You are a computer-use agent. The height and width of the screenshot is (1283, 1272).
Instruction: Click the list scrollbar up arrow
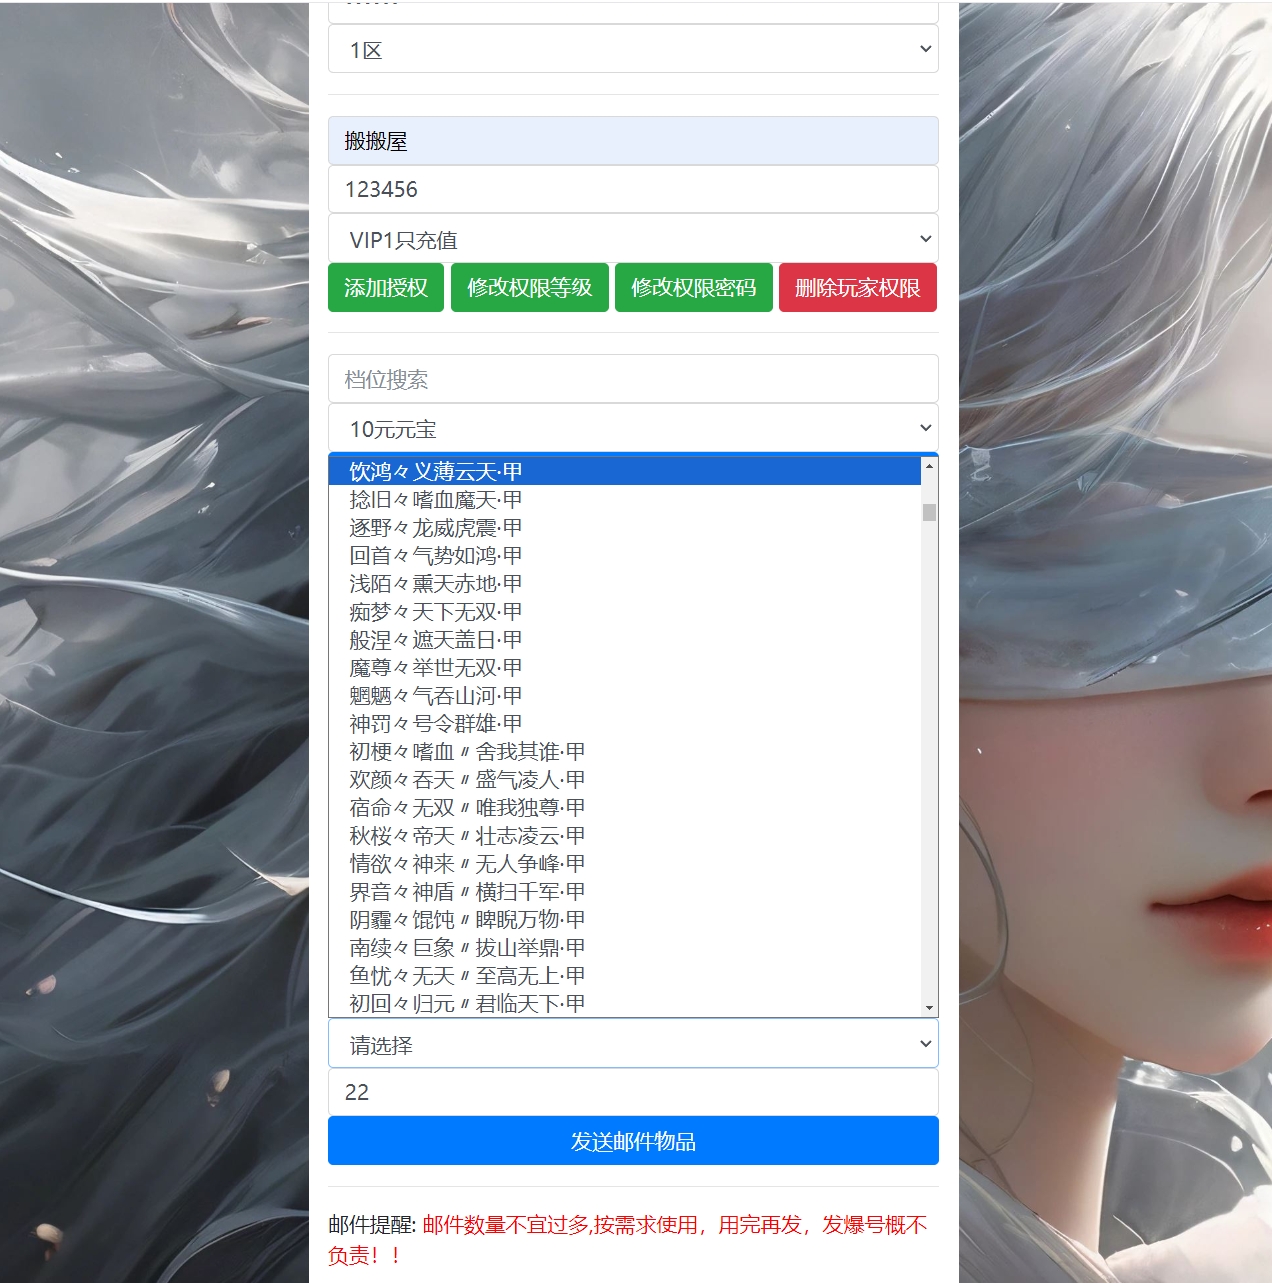coord(929,466)
